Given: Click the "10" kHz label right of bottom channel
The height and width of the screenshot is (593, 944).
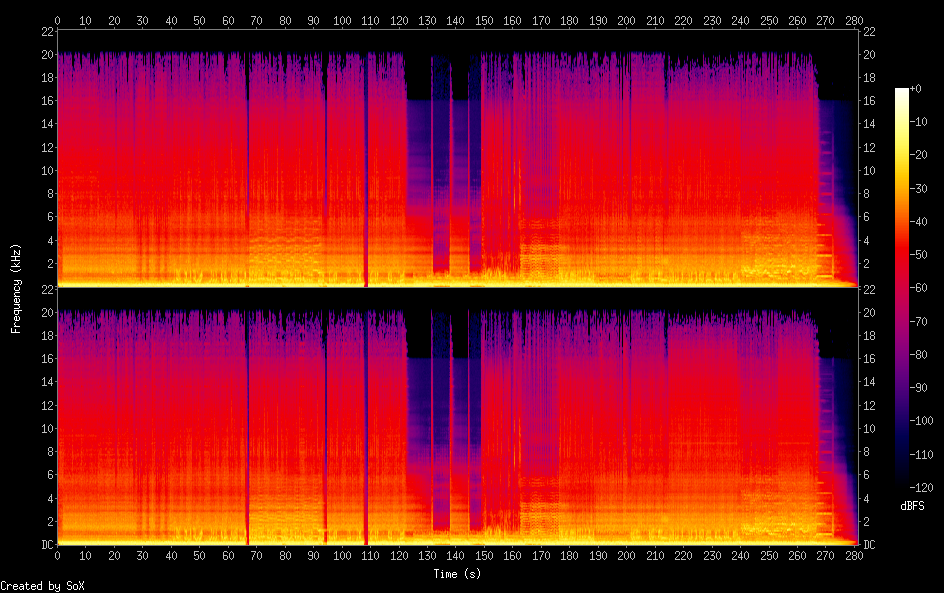Looking at the screenshot, I should point(869,428).
